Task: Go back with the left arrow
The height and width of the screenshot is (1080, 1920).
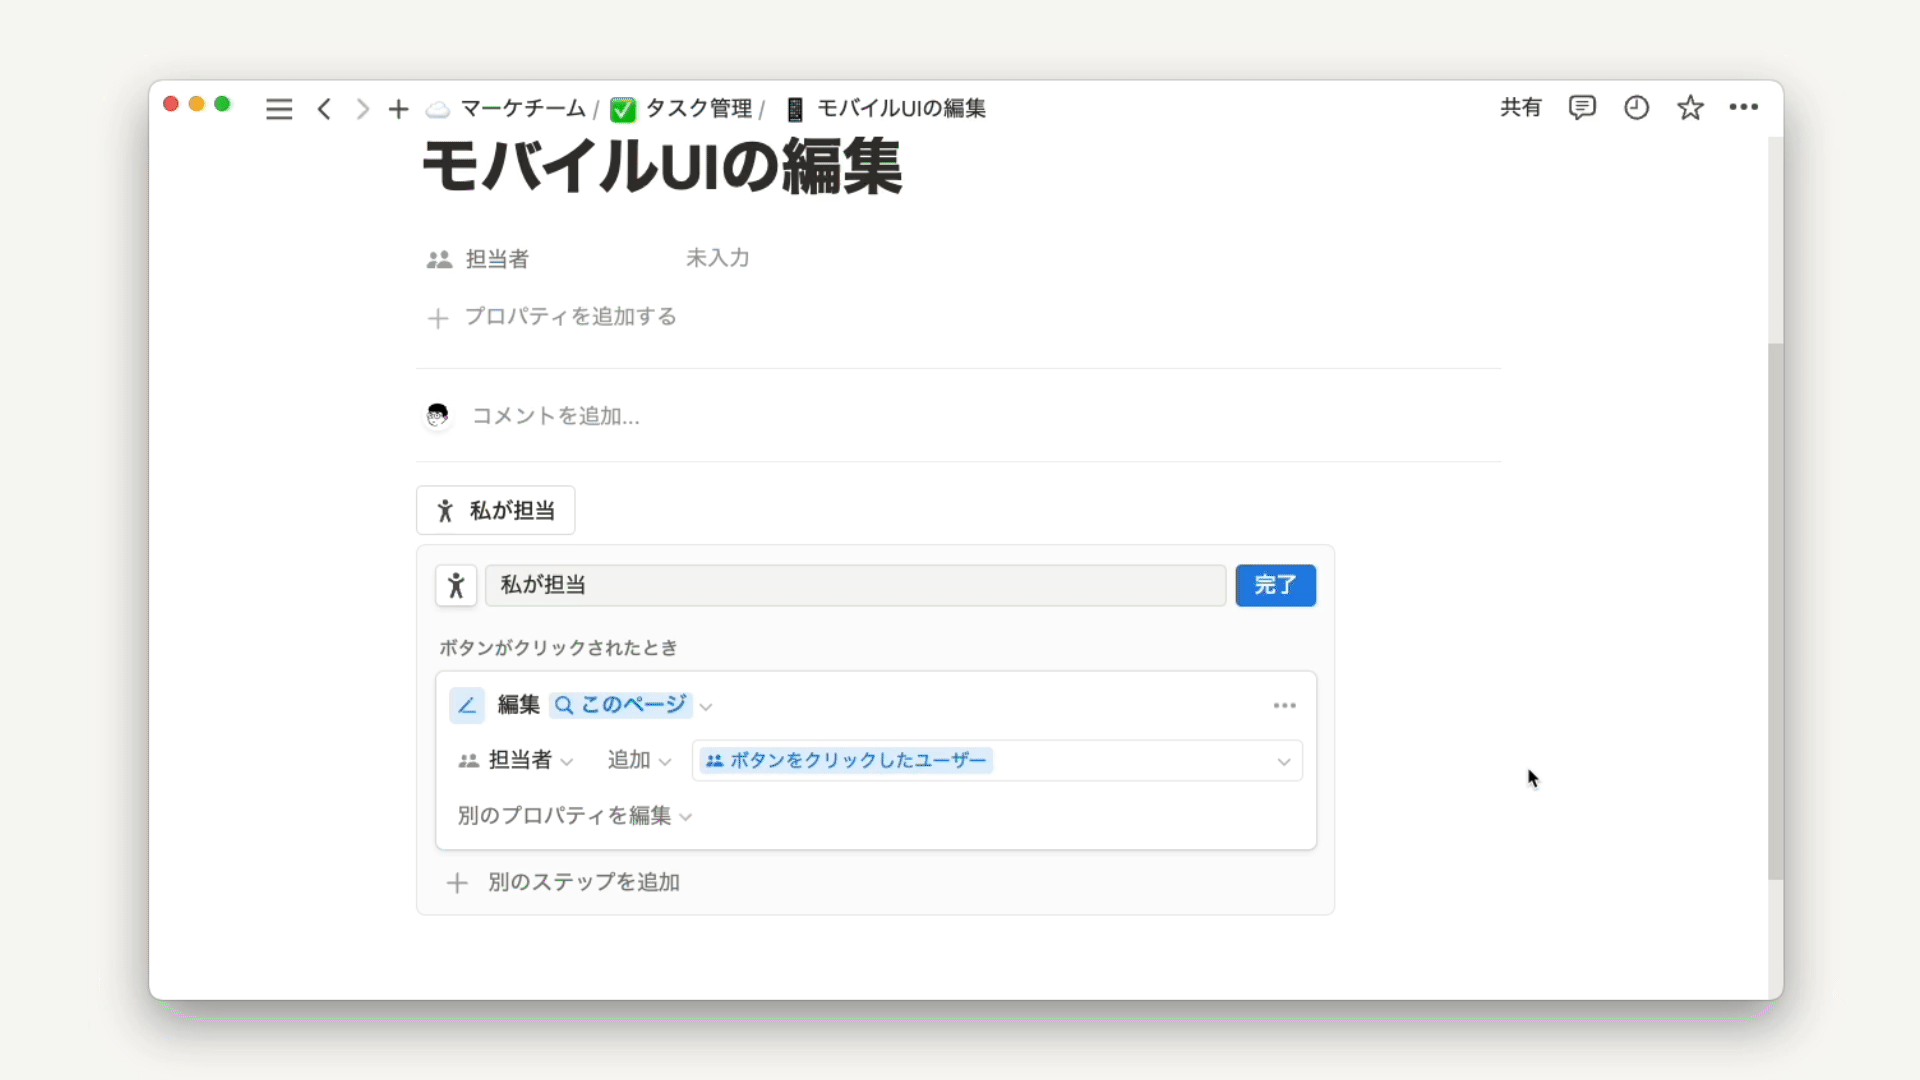Action: click(324, 109)
